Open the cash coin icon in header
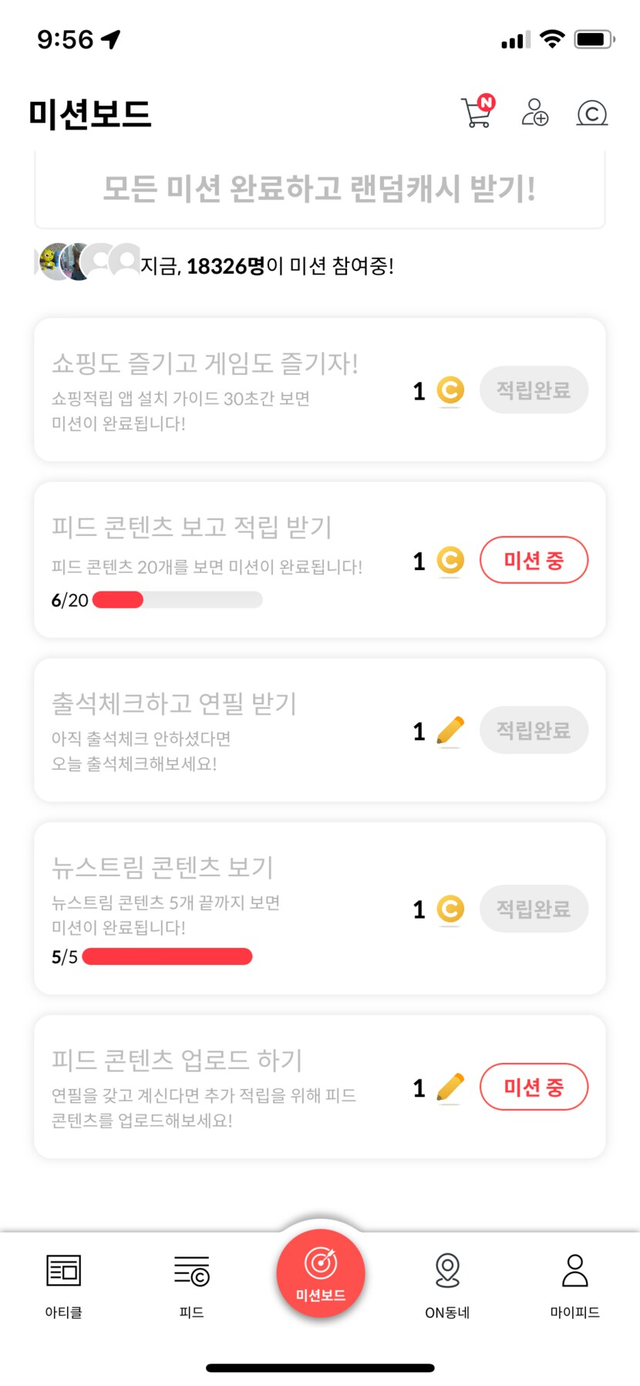Viewport: 640px width, 1386px height. click(x=592, y=112)
